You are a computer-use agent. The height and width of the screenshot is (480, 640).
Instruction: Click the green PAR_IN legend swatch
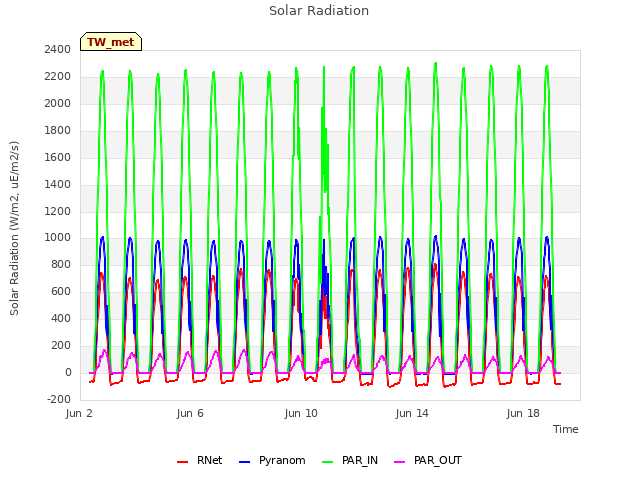tap(327, 462)
